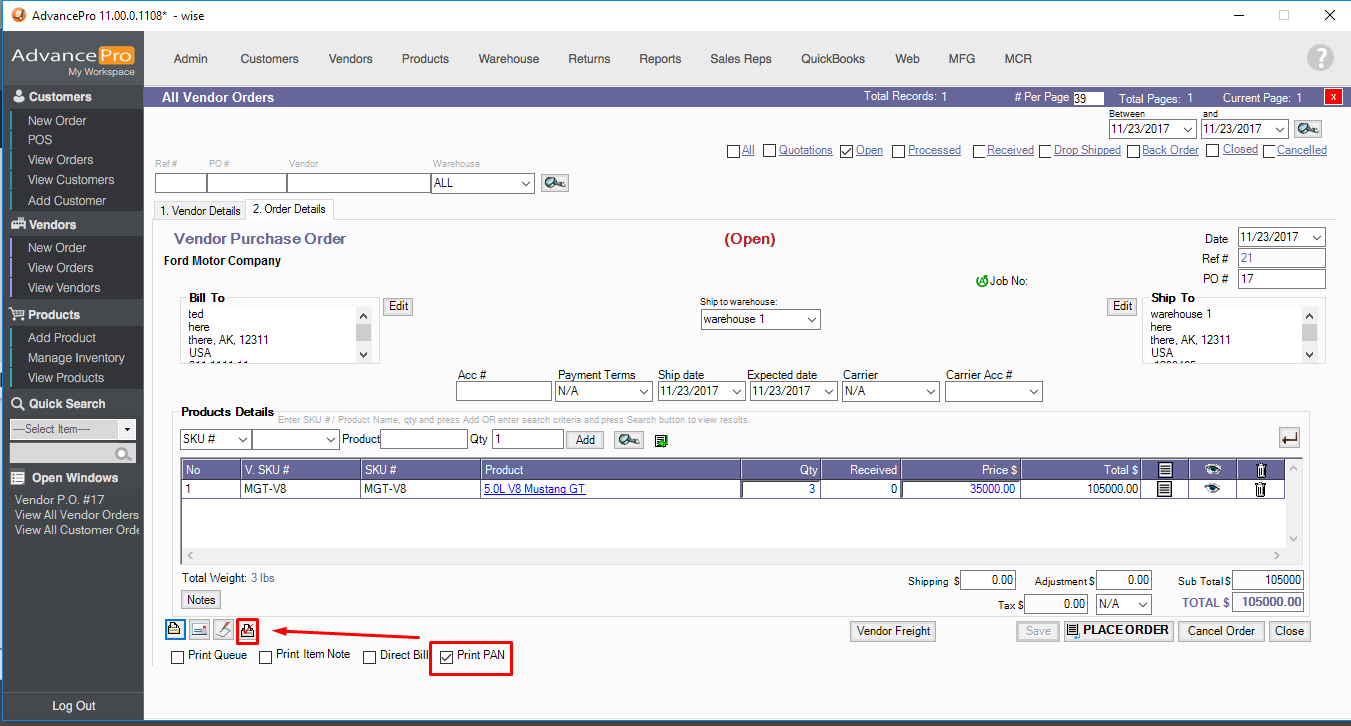The height and width of the screenshot is (726, 1351).
Task: Uncheck the Print PAN checkbox
Action: pyautogui.click(x=446, y=657)
